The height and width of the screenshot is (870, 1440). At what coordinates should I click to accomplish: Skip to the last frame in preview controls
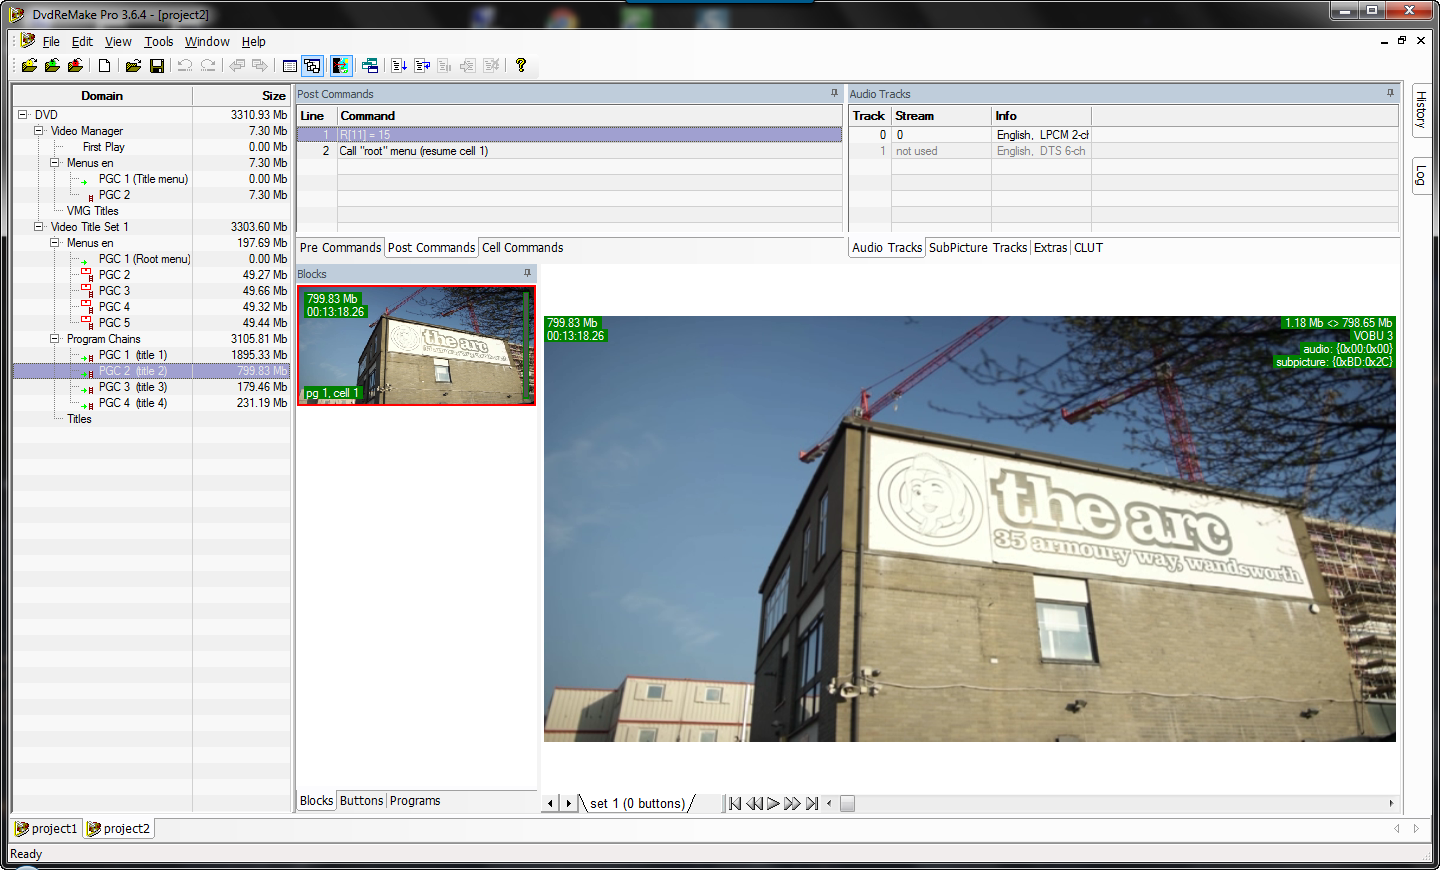pyautogui.click(x=812, y=803)
